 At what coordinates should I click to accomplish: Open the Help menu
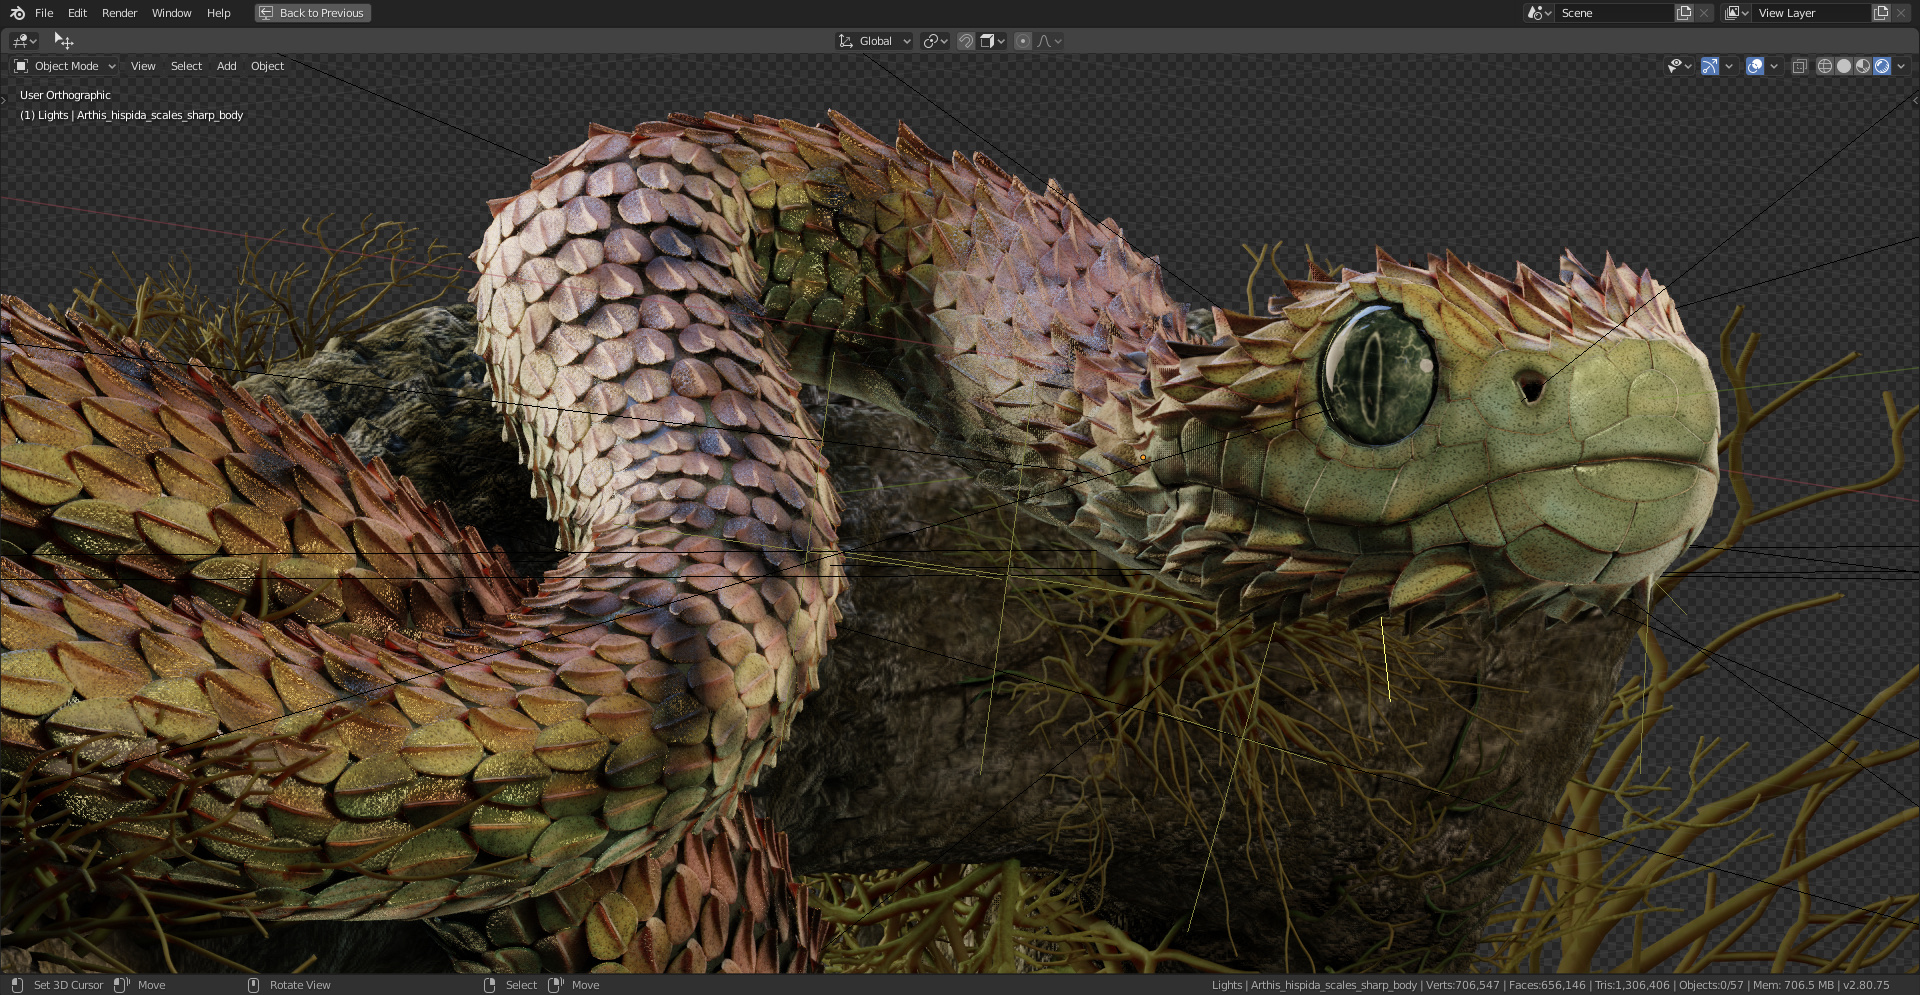tap(218, 13)
